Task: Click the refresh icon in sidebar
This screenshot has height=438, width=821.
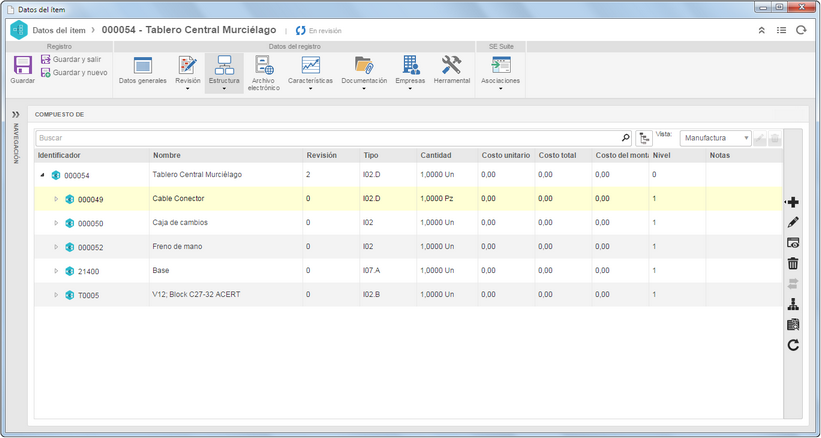Action: click(x=793, y=345)
